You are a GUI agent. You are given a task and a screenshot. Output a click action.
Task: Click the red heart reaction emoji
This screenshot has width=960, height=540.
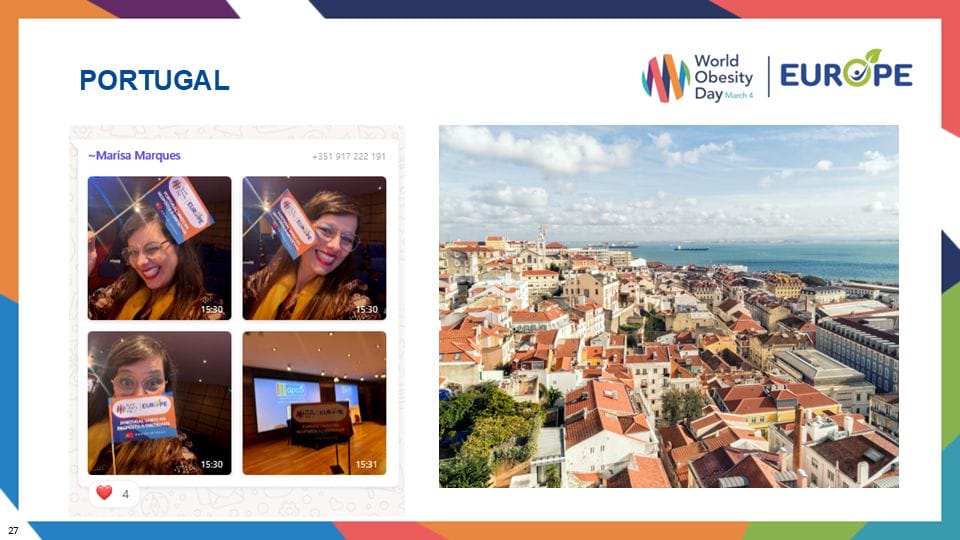tap(103, 494)
